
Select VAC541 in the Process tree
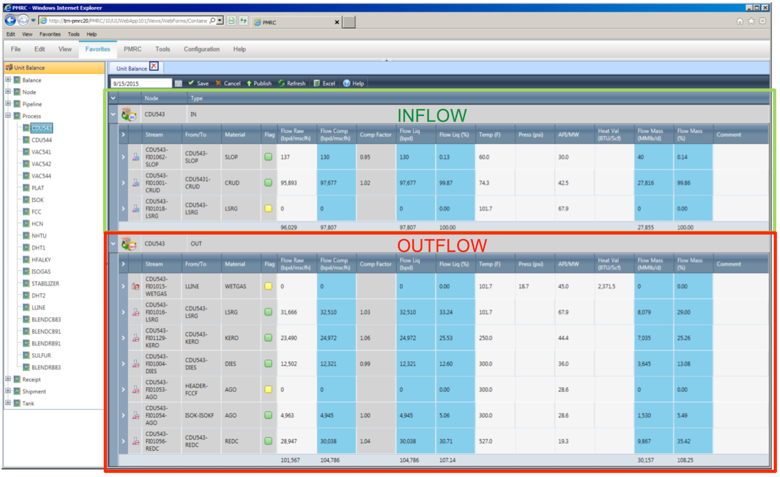point(40,152)
